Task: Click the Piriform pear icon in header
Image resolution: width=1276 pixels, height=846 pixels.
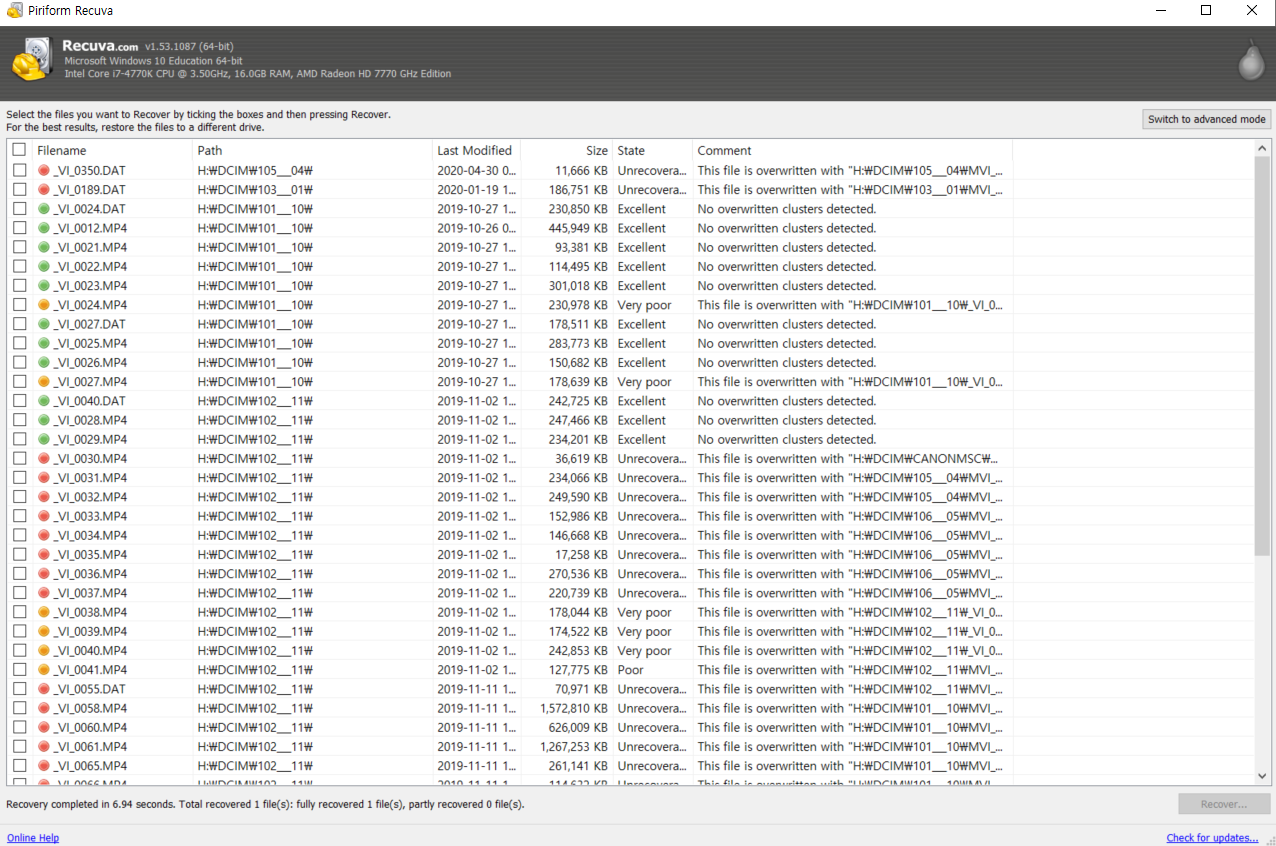Action: [x=1251, y=60]
